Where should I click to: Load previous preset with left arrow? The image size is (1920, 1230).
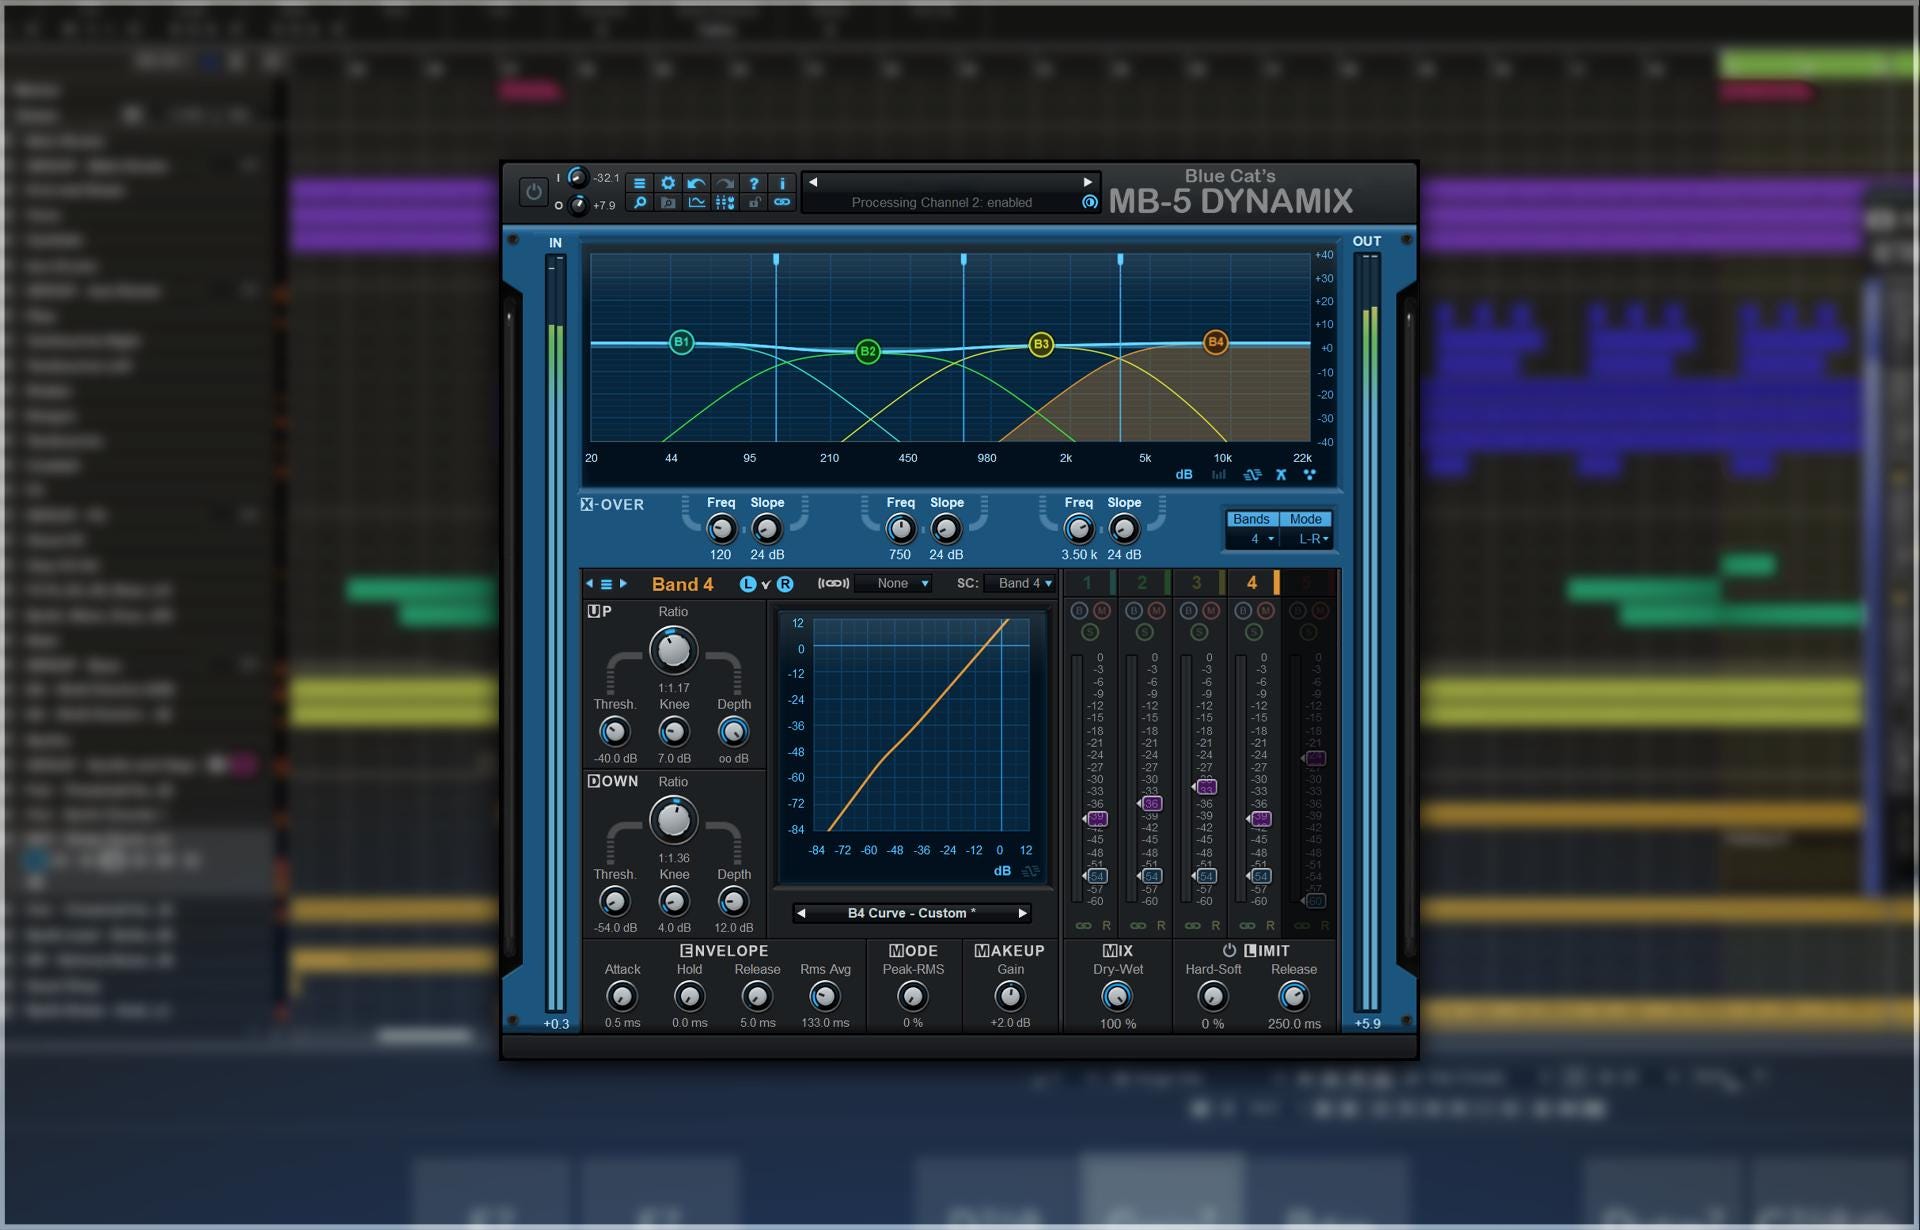tap(813, 182)
